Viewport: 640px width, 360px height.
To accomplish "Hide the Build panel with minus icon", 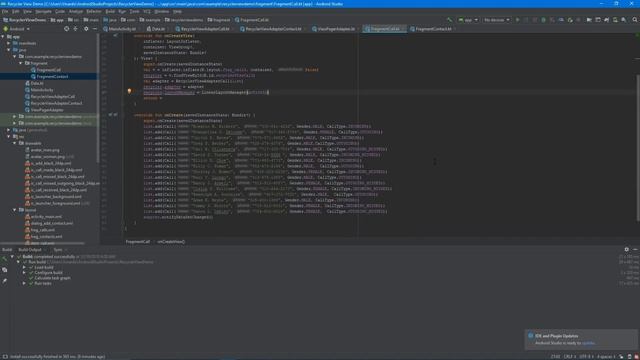I will tap(636, 249).
